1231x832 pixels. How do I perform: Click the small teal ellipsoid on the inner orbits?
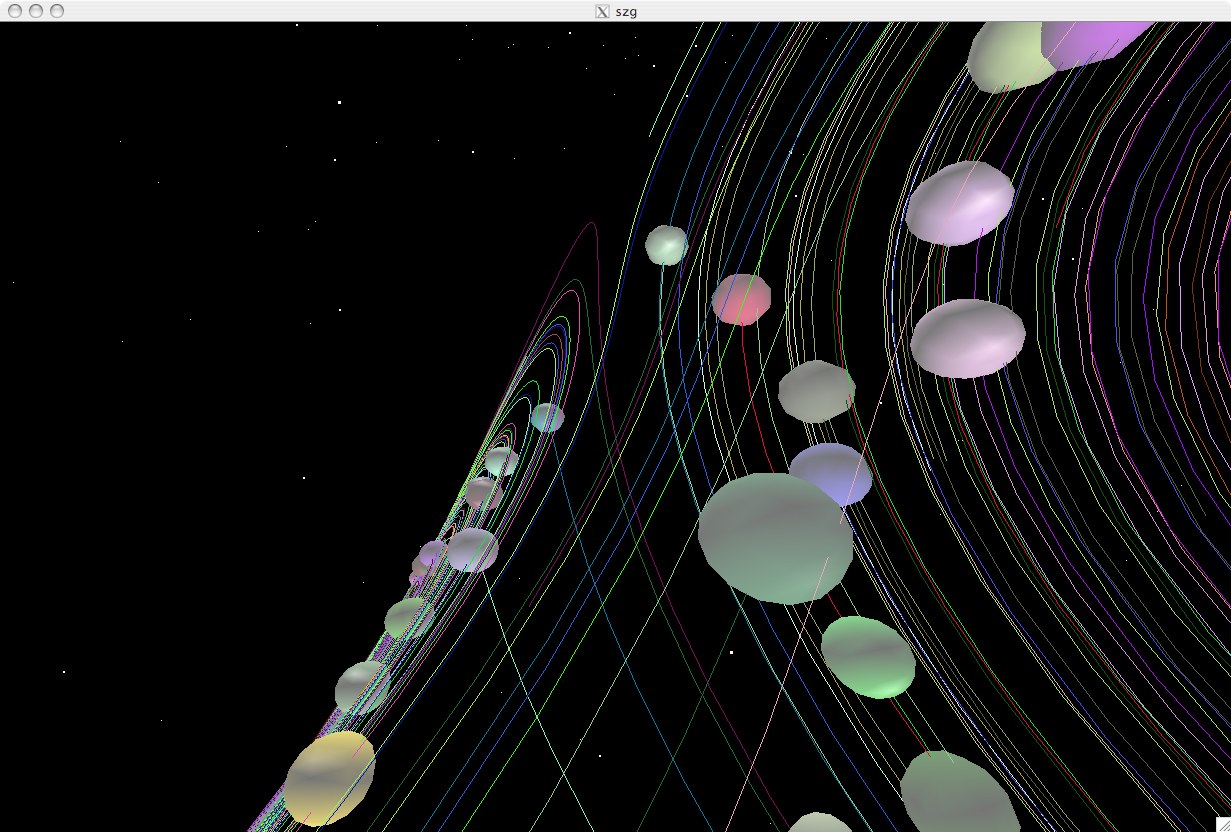pos(547,417)
